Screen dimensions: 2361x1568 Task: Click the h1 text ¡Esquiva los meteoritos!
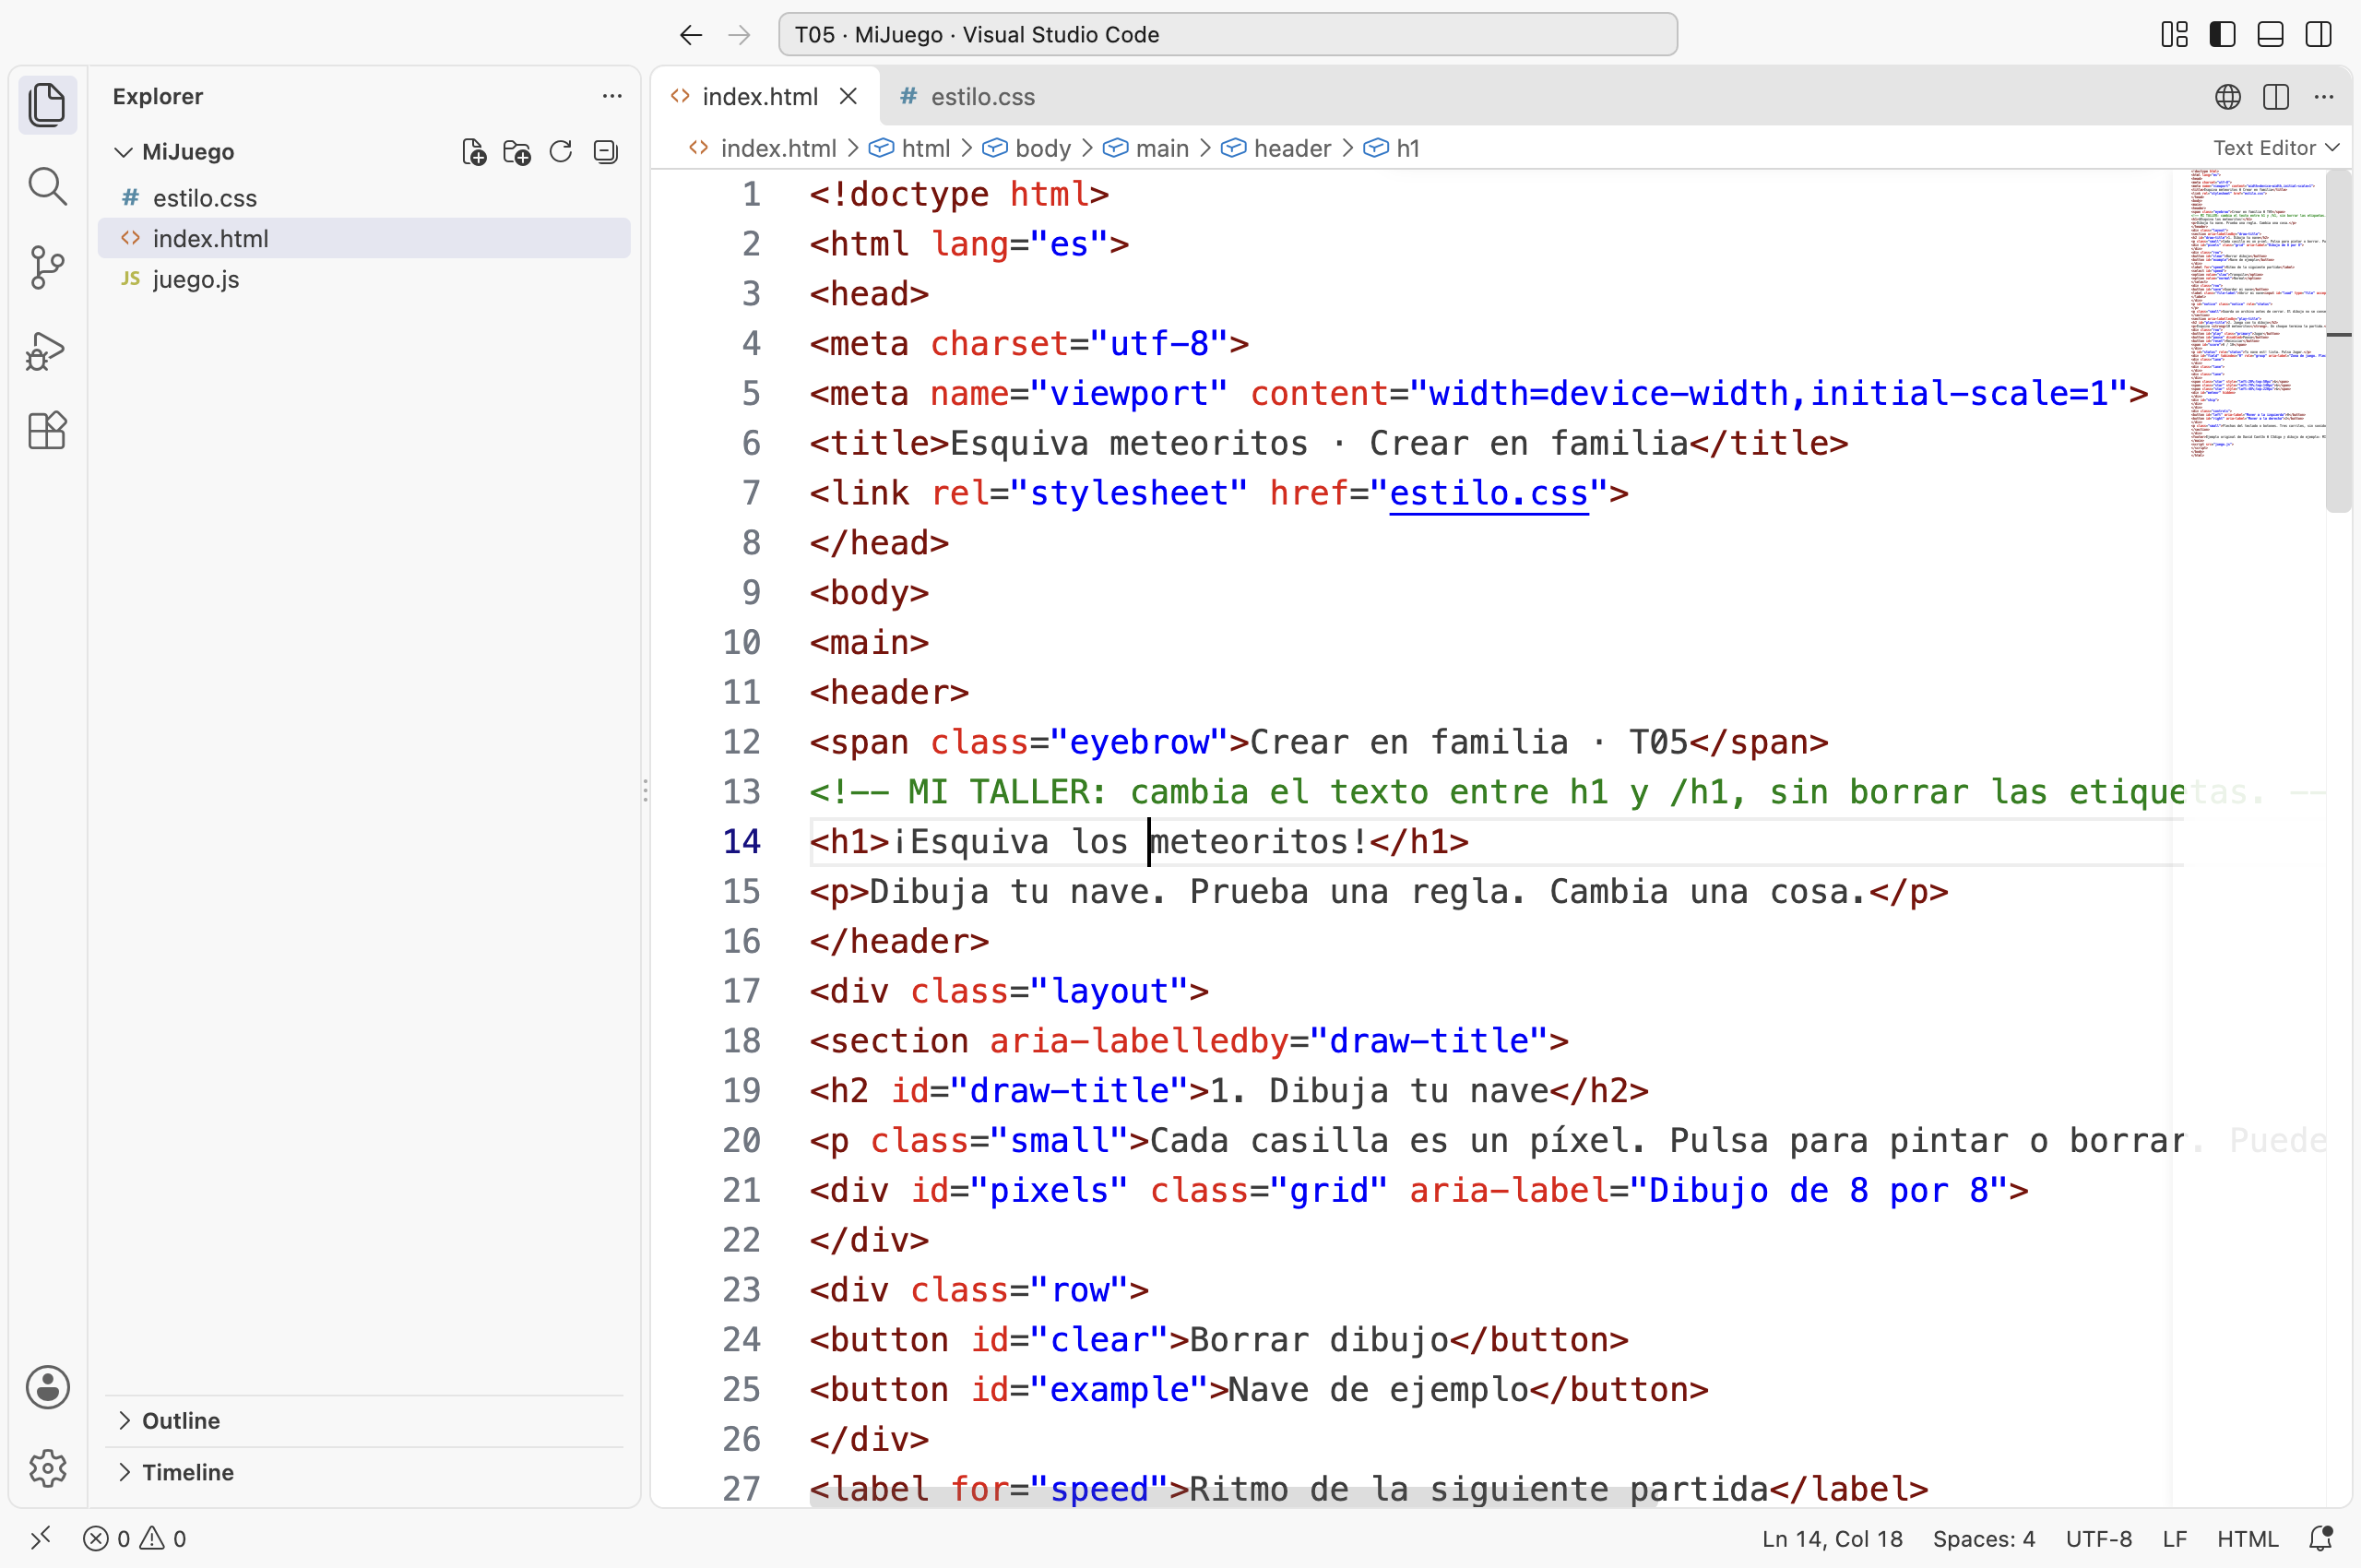[x=1129, y=841]
